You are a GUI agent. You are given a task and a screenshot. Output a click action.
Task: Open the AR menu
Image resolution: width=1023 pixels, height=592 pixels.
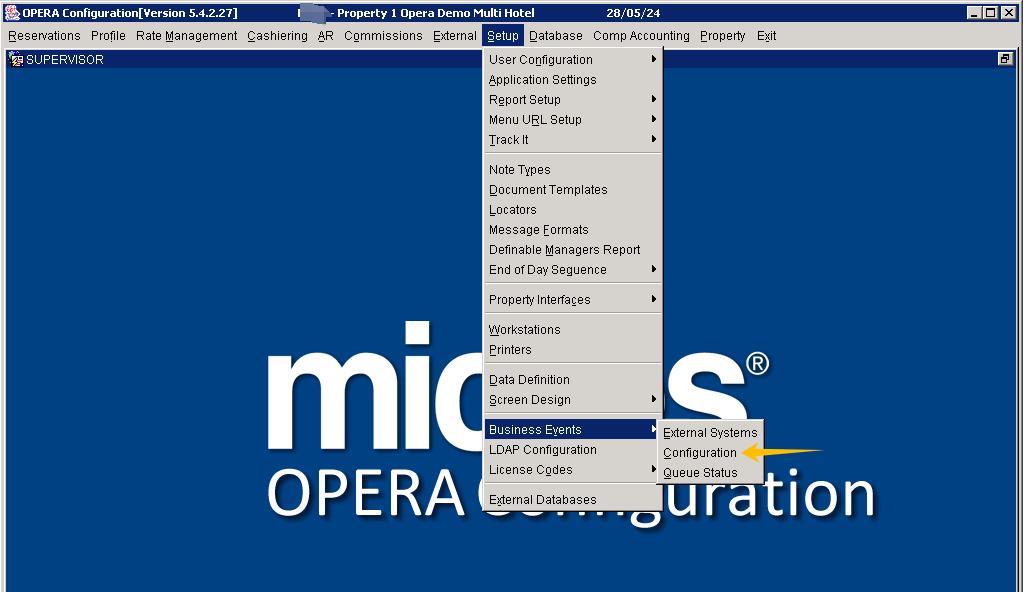(x=326, y=36)
